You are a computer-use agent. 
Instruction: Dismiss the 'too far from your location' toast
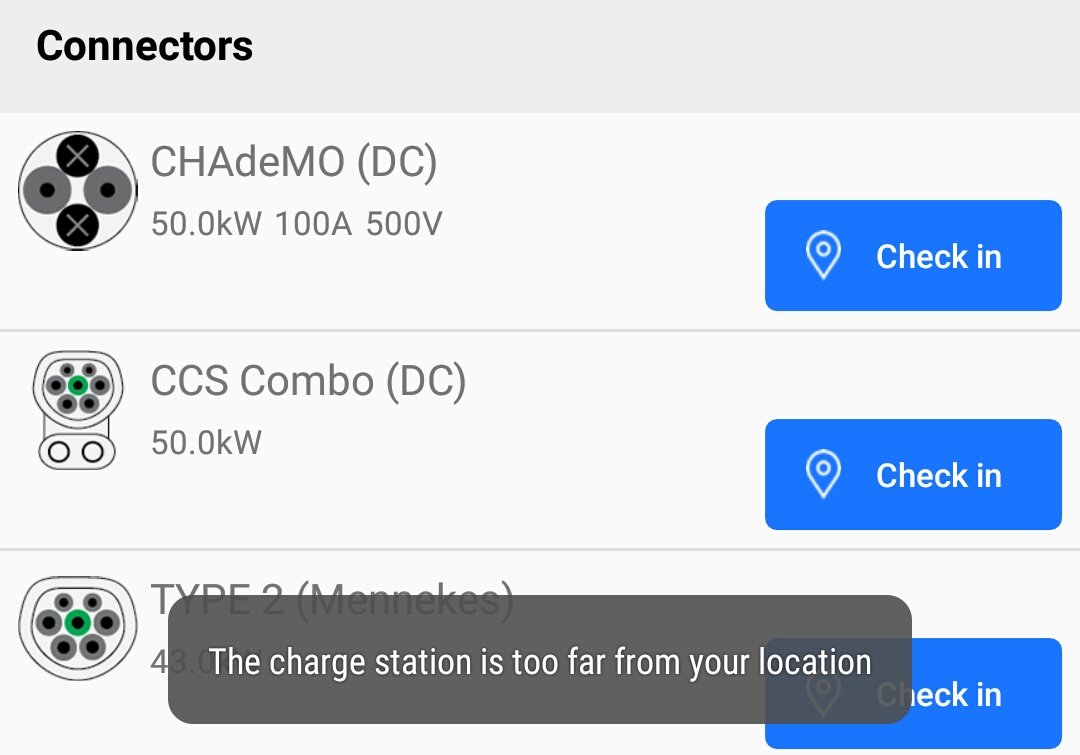[540, 661]
